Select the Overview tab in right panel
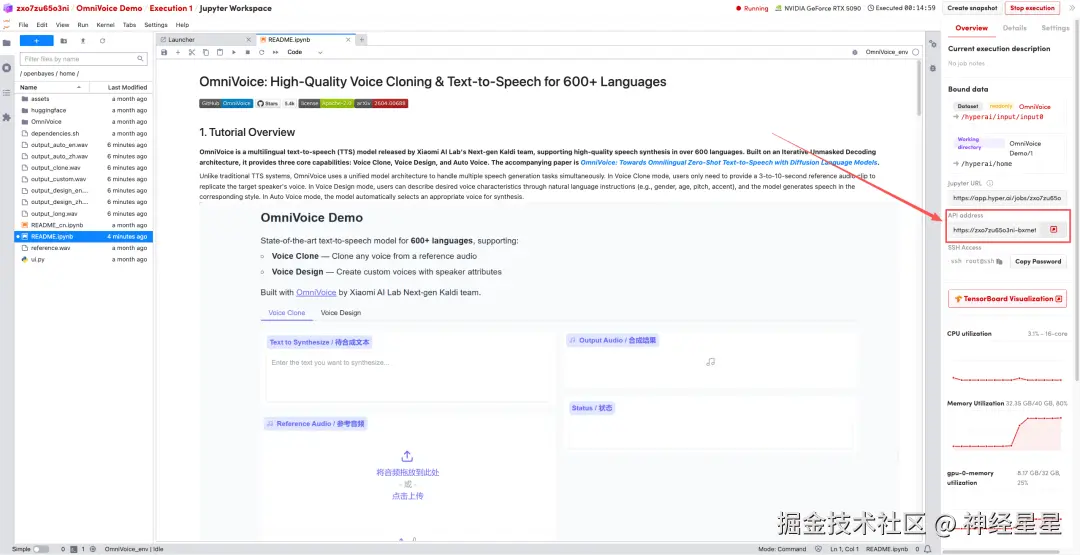 [x=971, y=28]
